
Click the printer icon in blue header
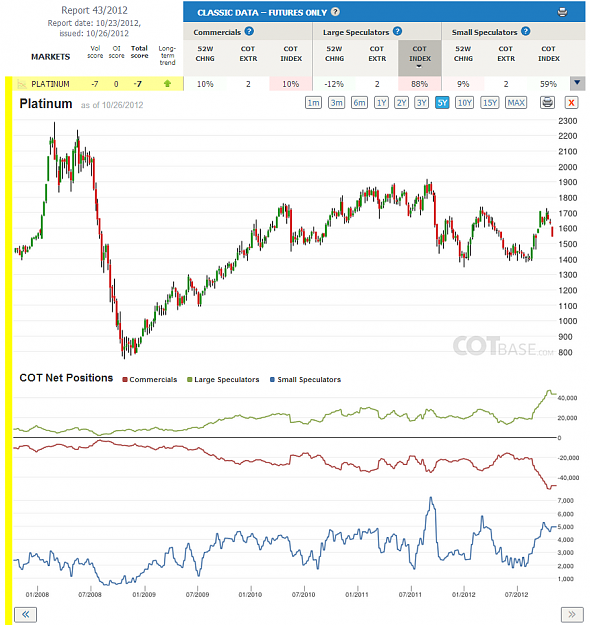[x=562, y=12]
